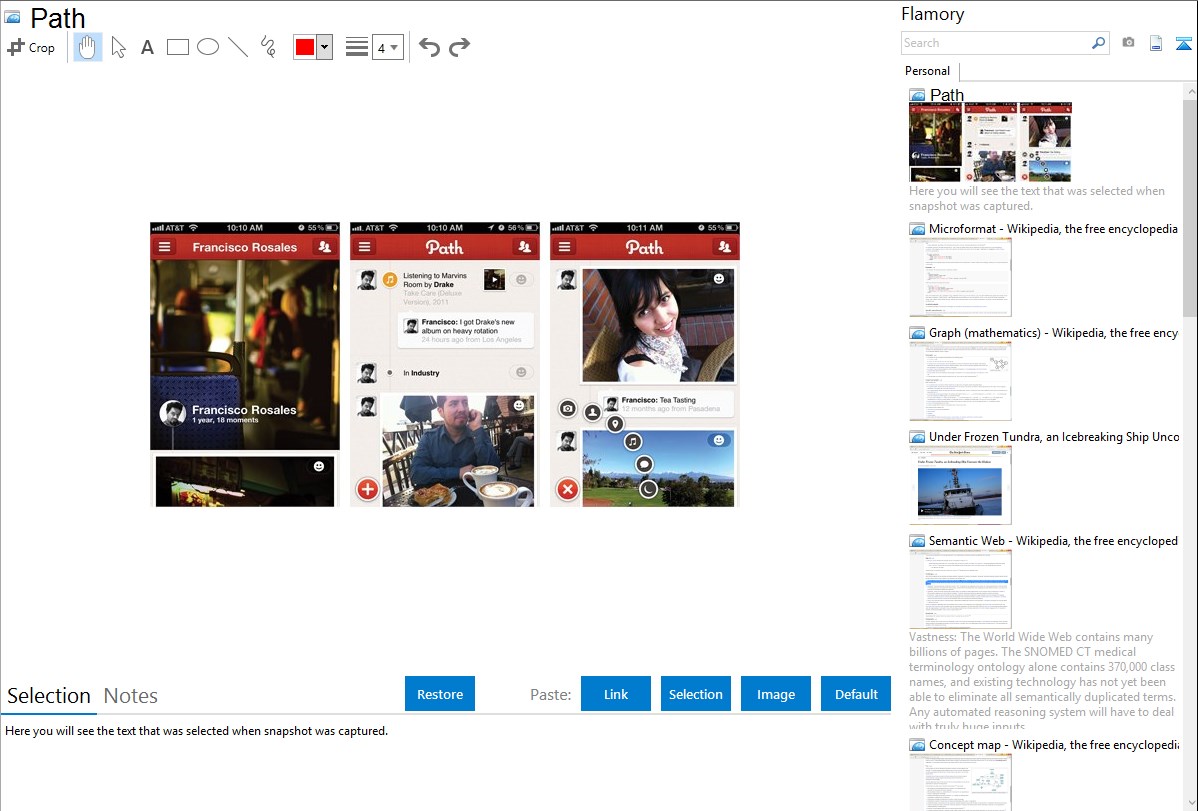Open the Concept map snapshot thumbnail

click(x=960, y=781)
